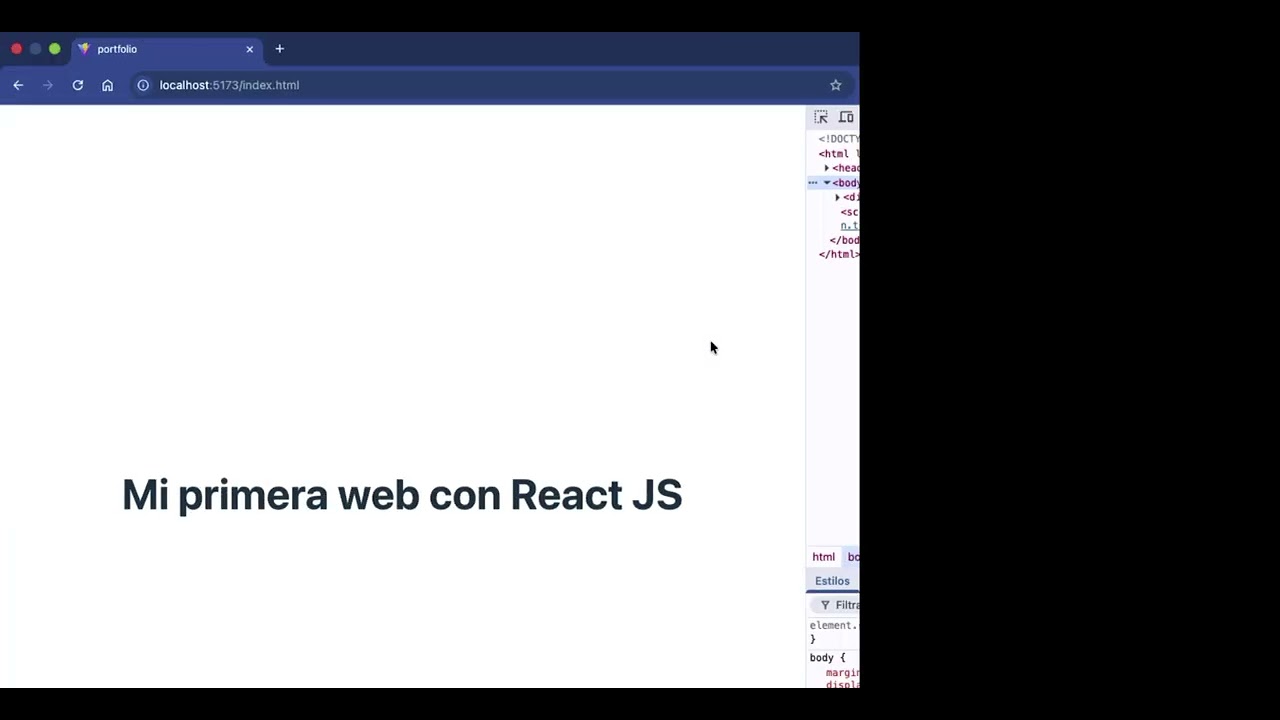Select the html opening tag row
Viewport: 1280px width, 720px height.
pyautogui.click(x=833, y=154)
